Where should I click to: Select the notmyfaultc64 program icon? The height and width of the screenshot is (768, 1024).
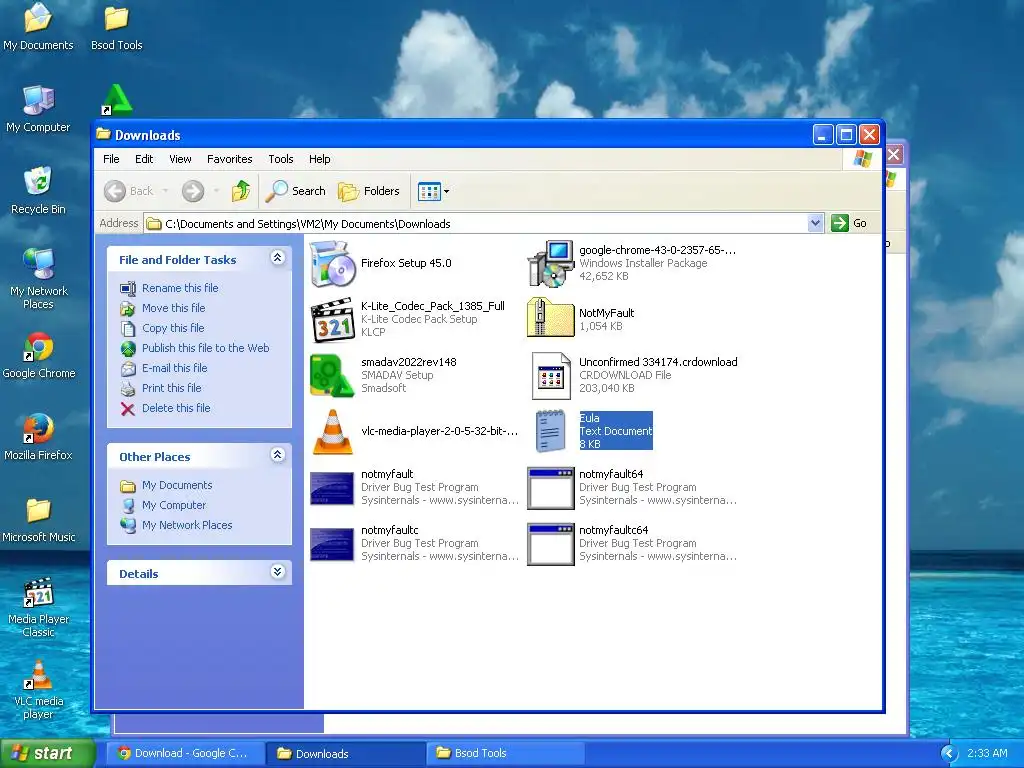pos(551,544)
